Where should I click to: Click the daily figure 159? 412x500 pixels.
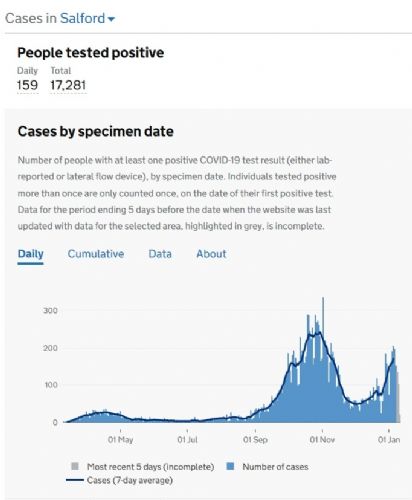tap(27, 85)
